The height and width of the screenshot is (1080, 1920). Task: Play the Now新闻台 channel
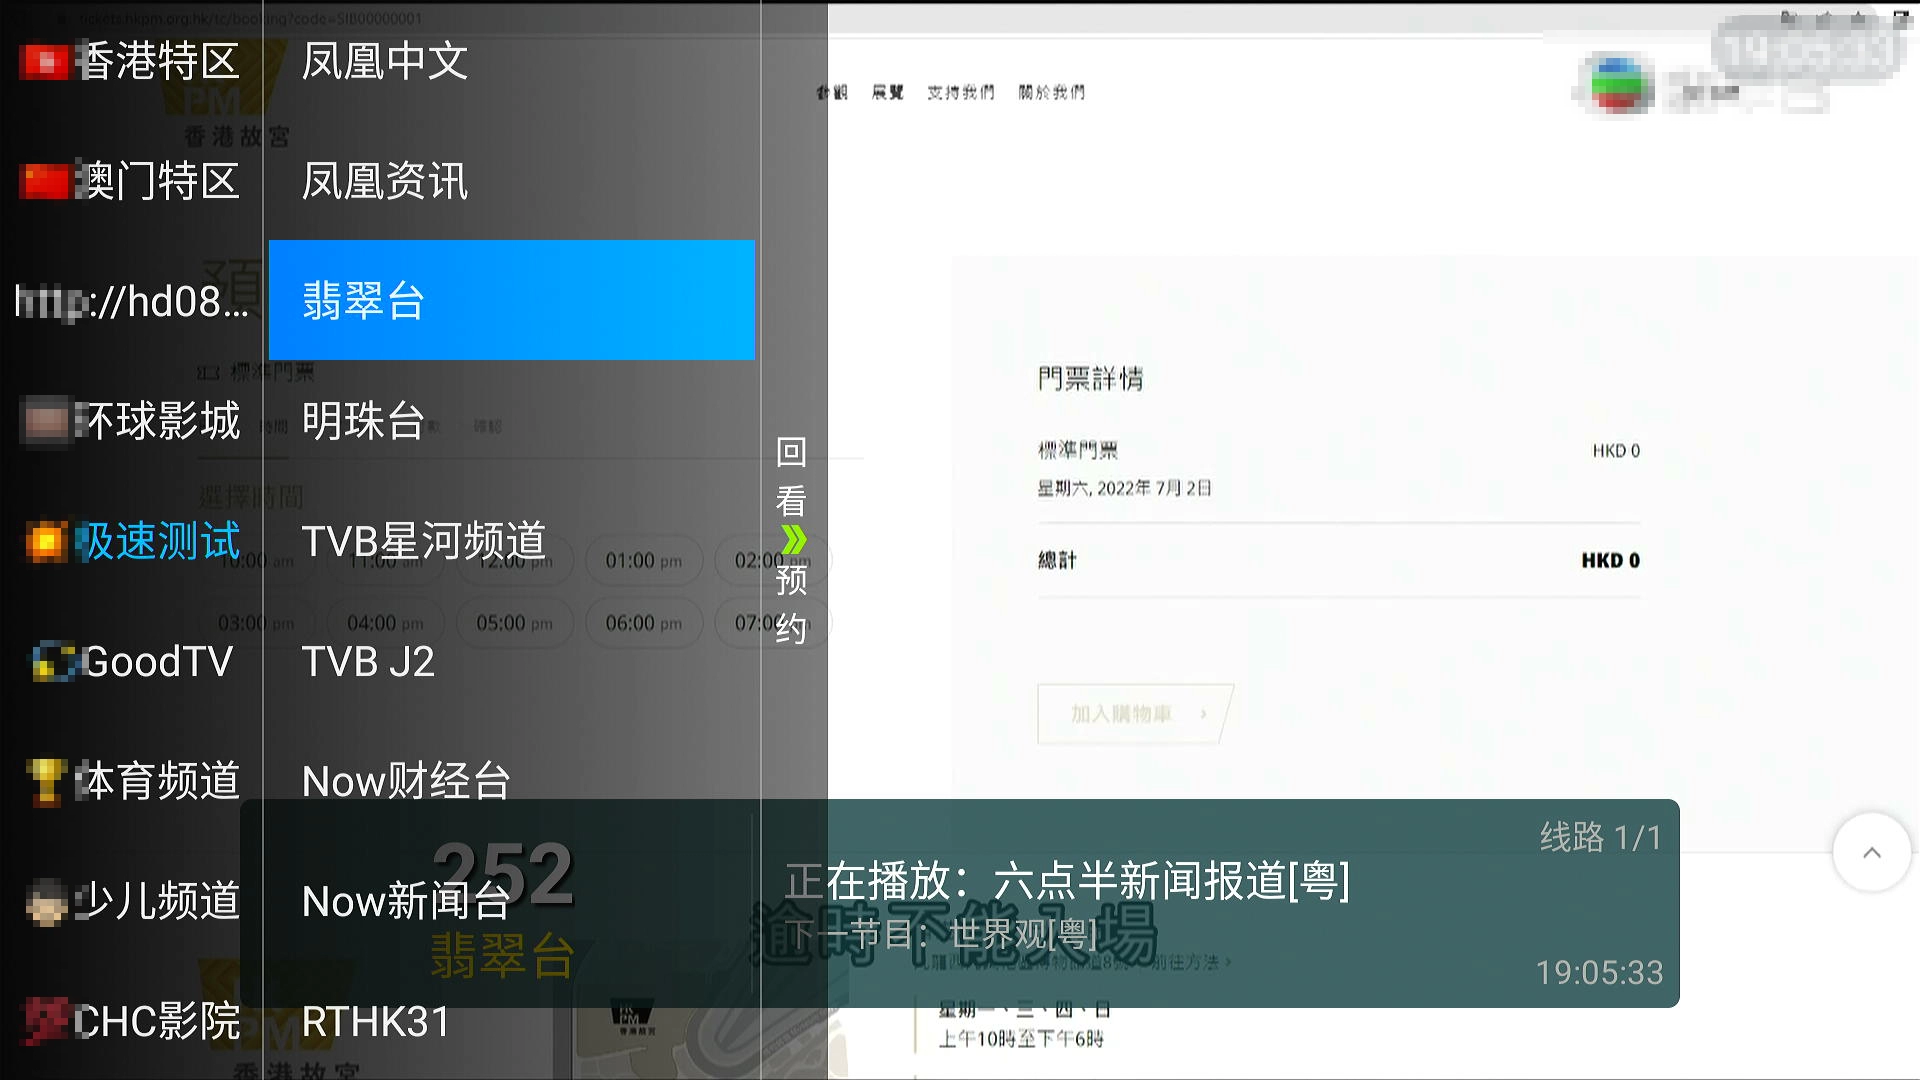click(512, 901)
